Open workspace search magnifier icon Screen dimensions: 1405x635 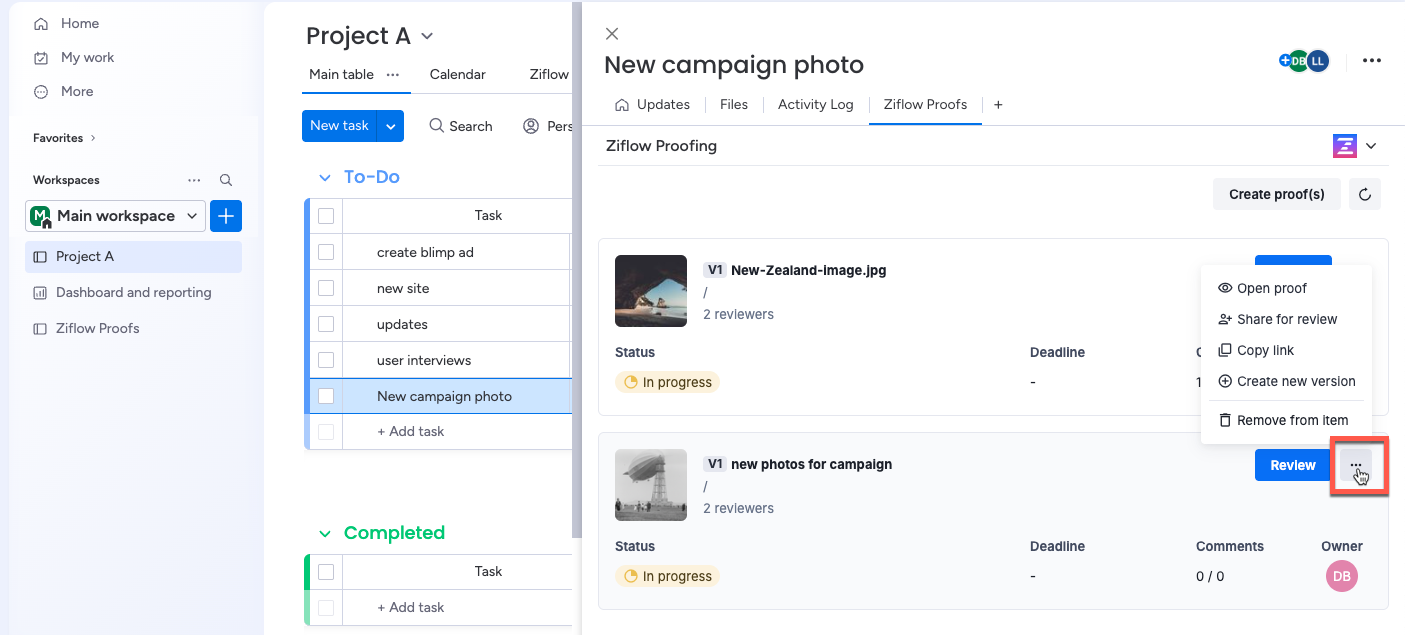coord(226,180)
